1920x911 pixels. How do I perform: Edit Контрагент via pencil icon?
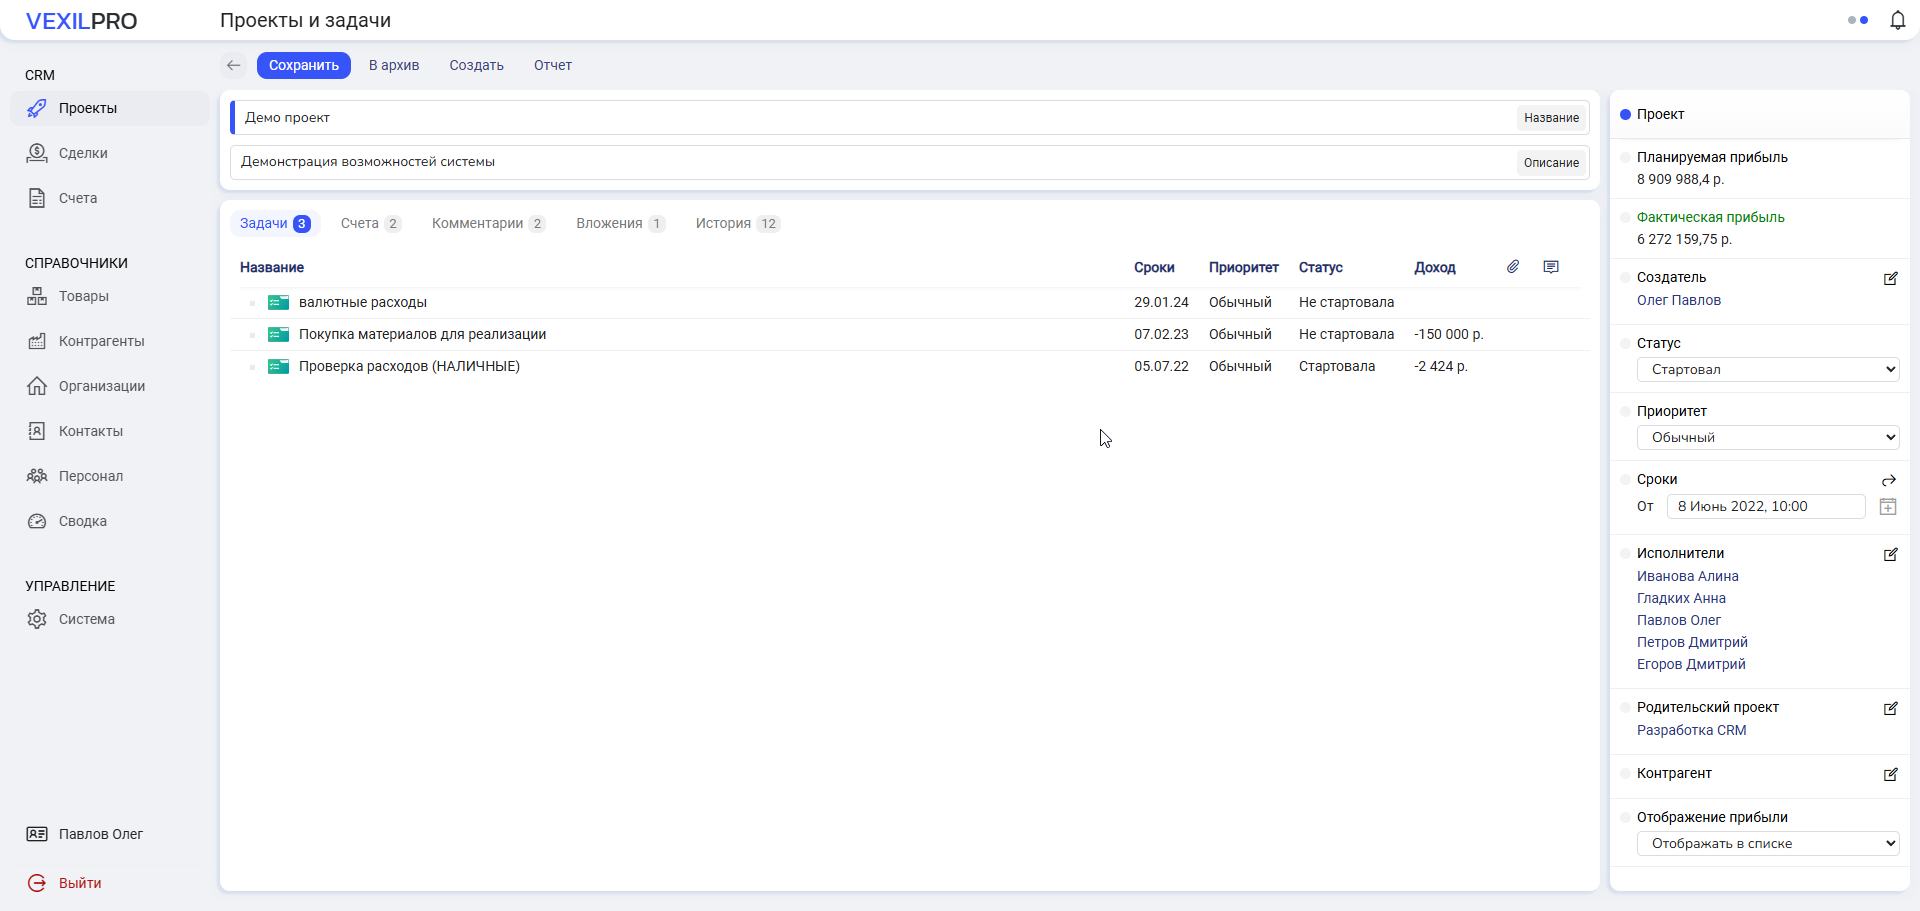click(1890, 775)
